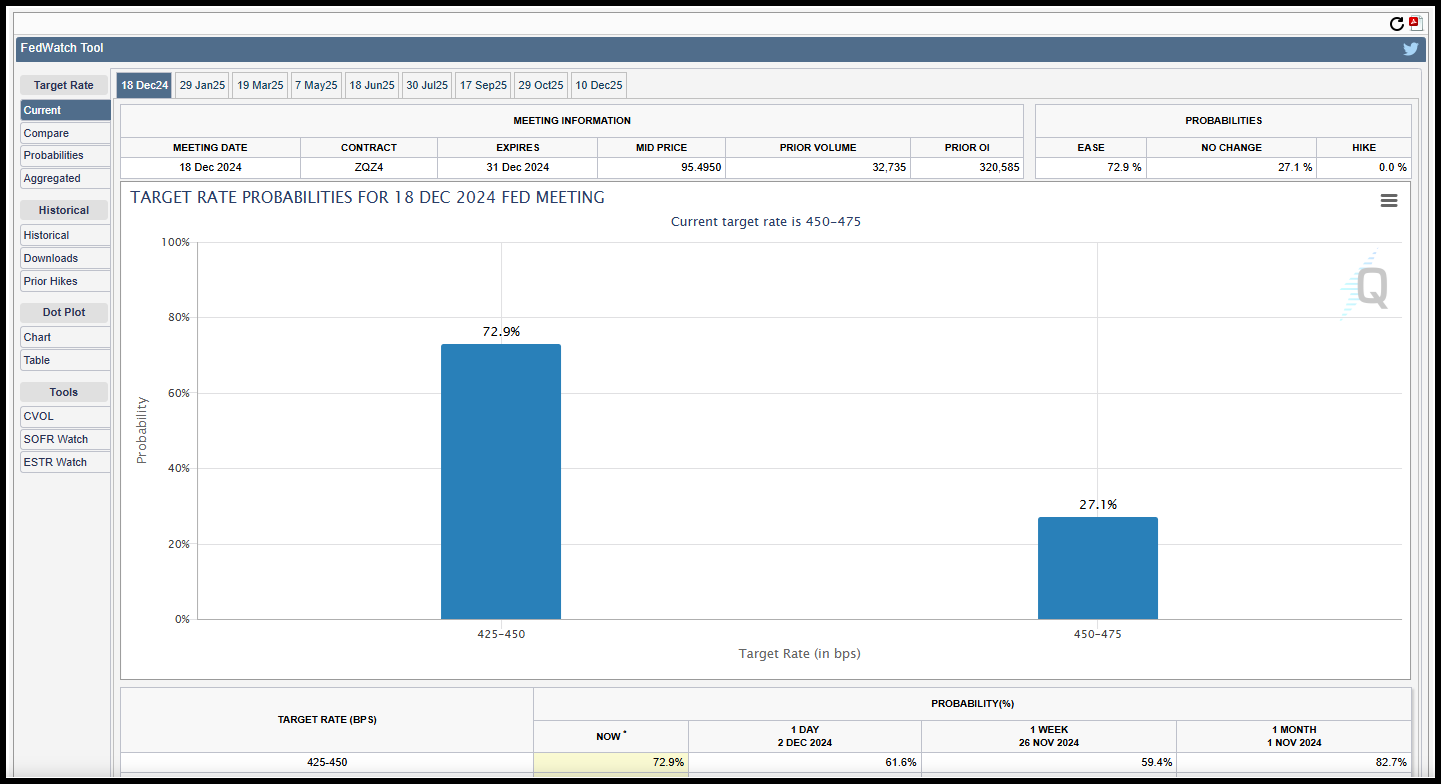The height and width of the screenshot is (784, 1441).
Task: Open the SOFR Watch tool
Action: point(65,439)
